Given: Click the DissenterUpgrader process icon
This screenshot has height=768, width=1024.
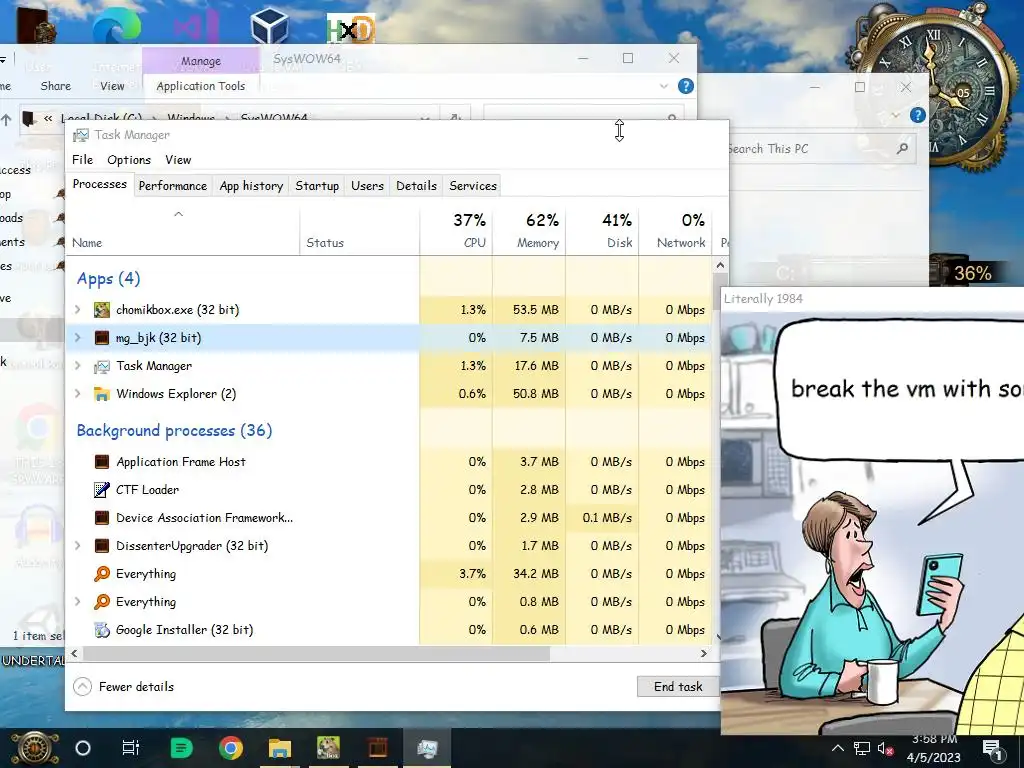Looking at the screenshot, I should click(x=102, y=546).
